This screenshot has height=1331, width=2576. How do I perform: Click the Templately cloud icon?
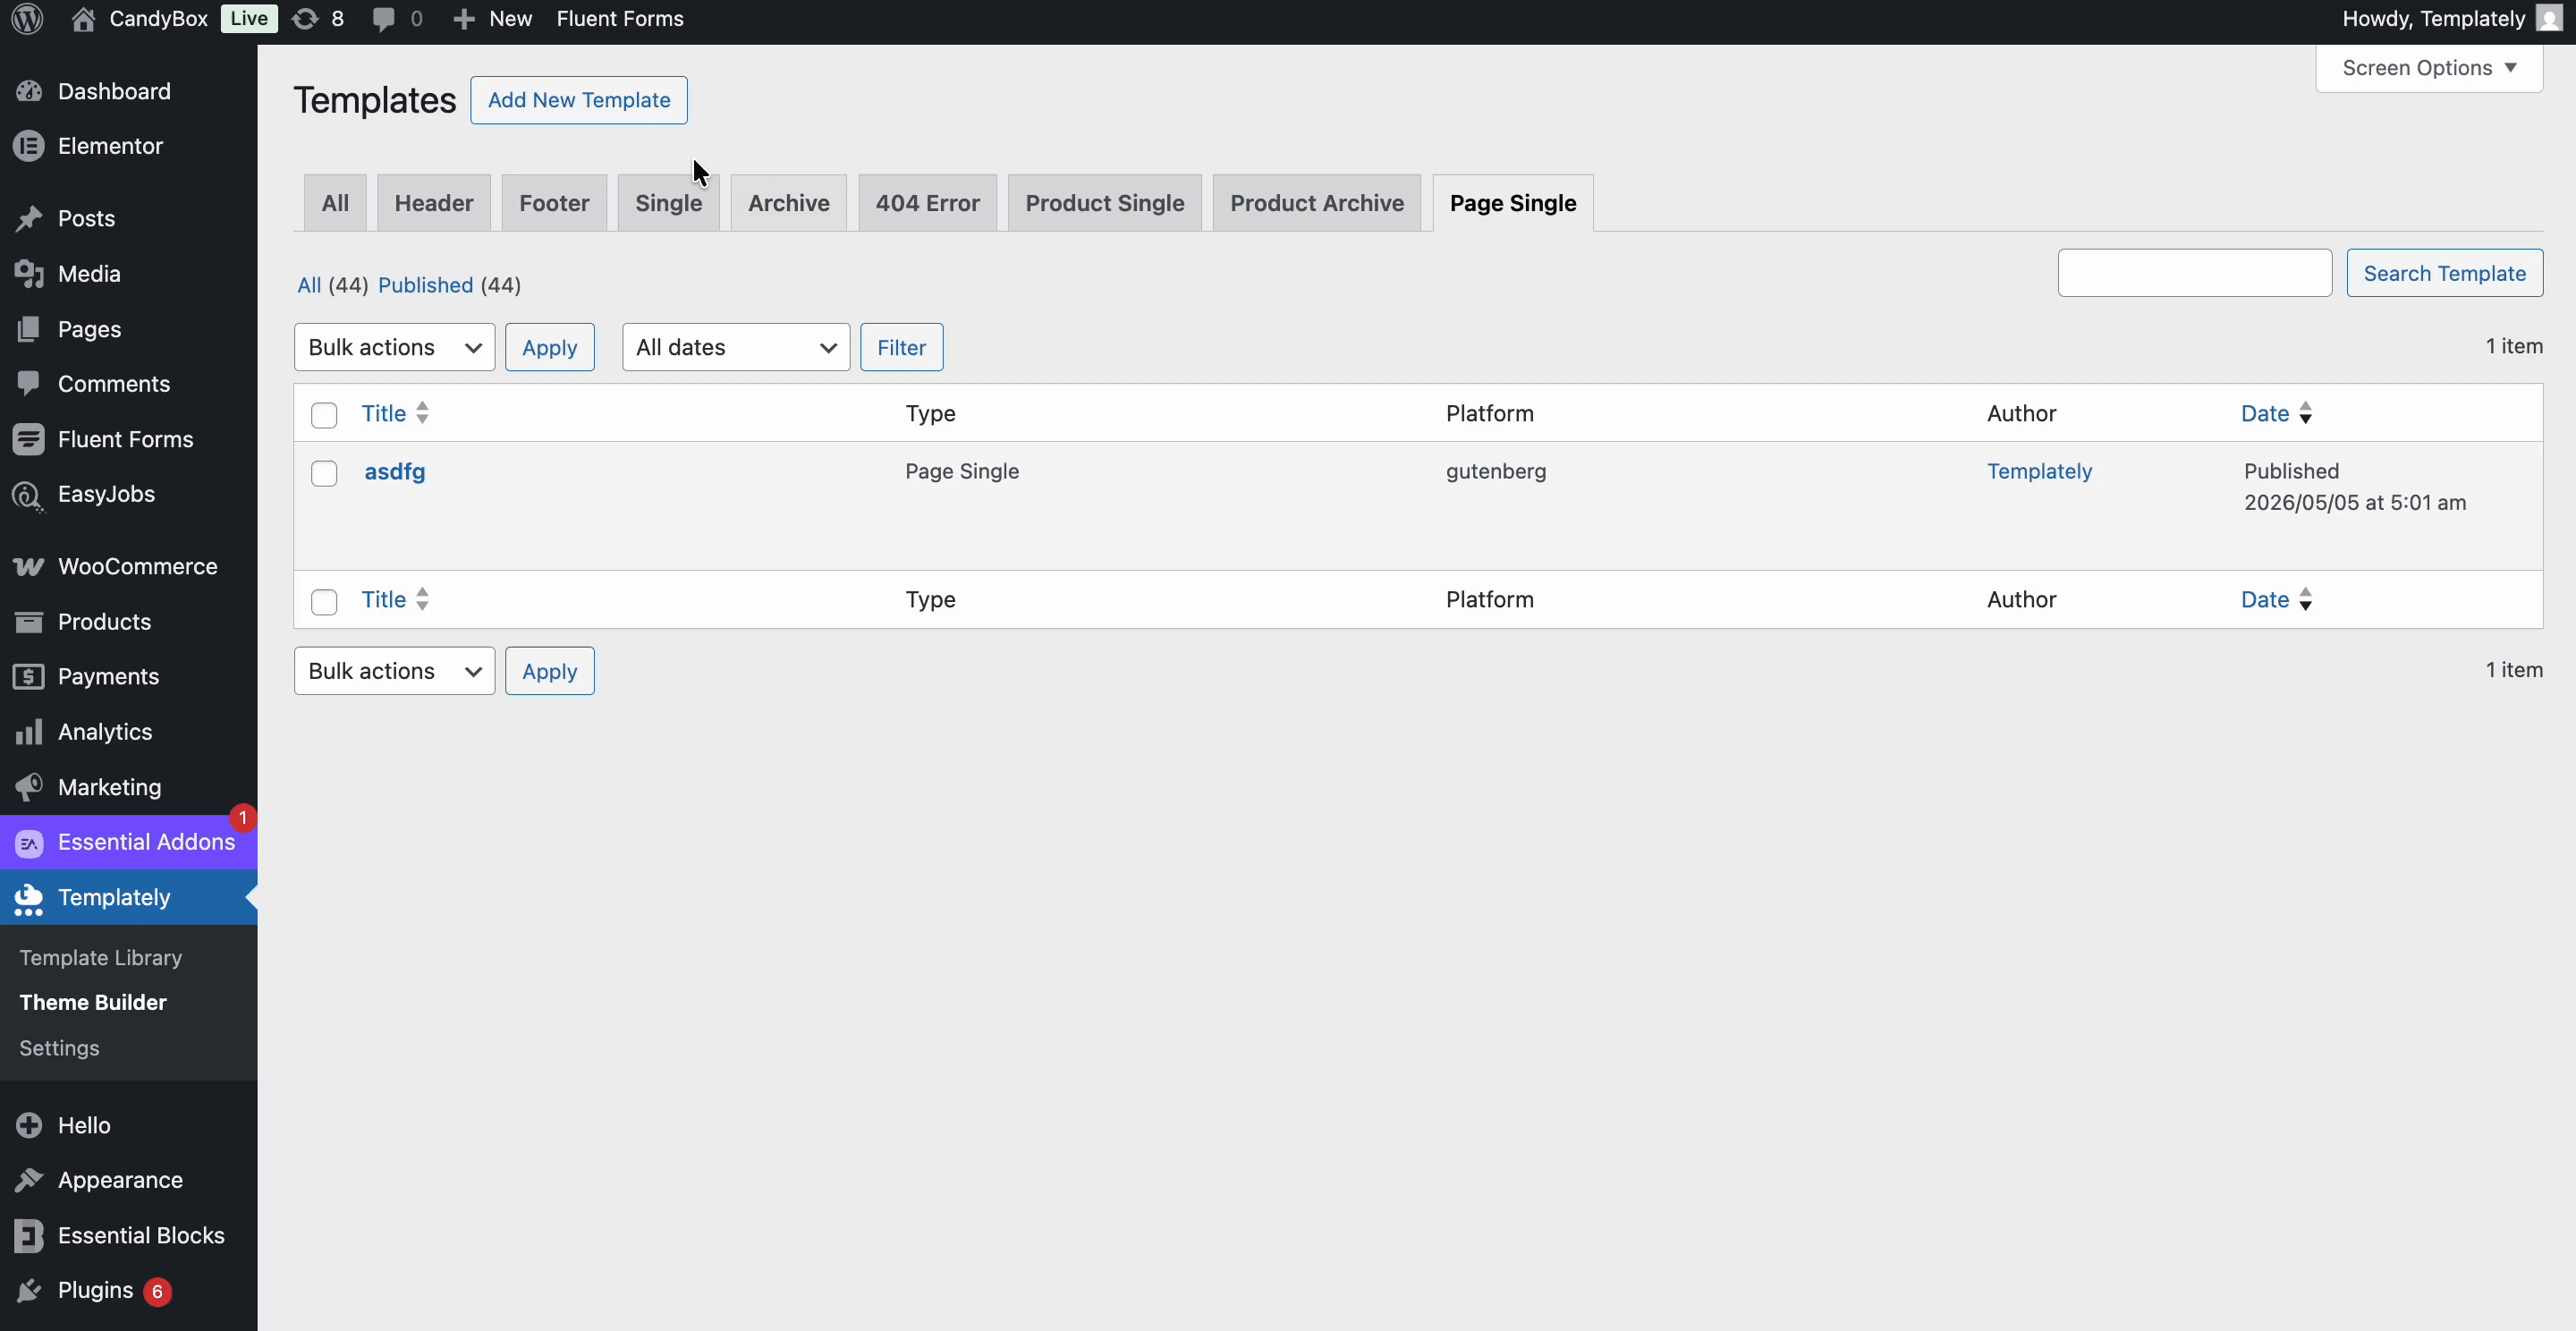click(29, 898)
